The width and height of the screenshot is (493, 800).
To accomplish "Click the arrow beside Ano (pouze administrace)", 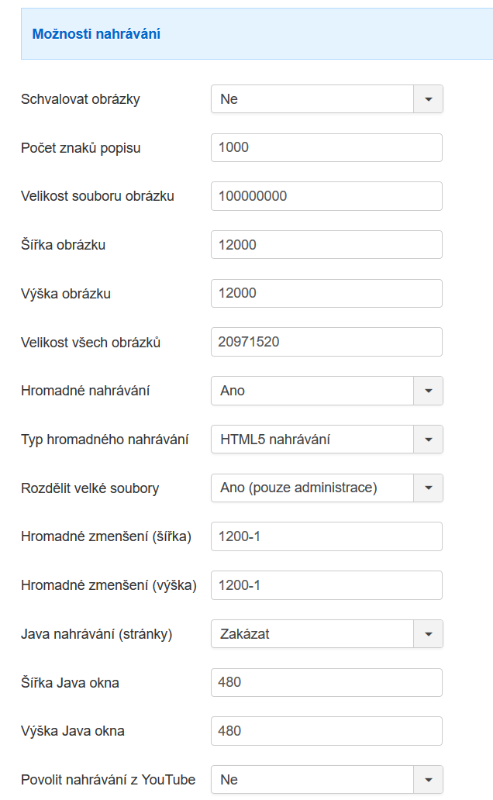I will (x=428, y=488).
